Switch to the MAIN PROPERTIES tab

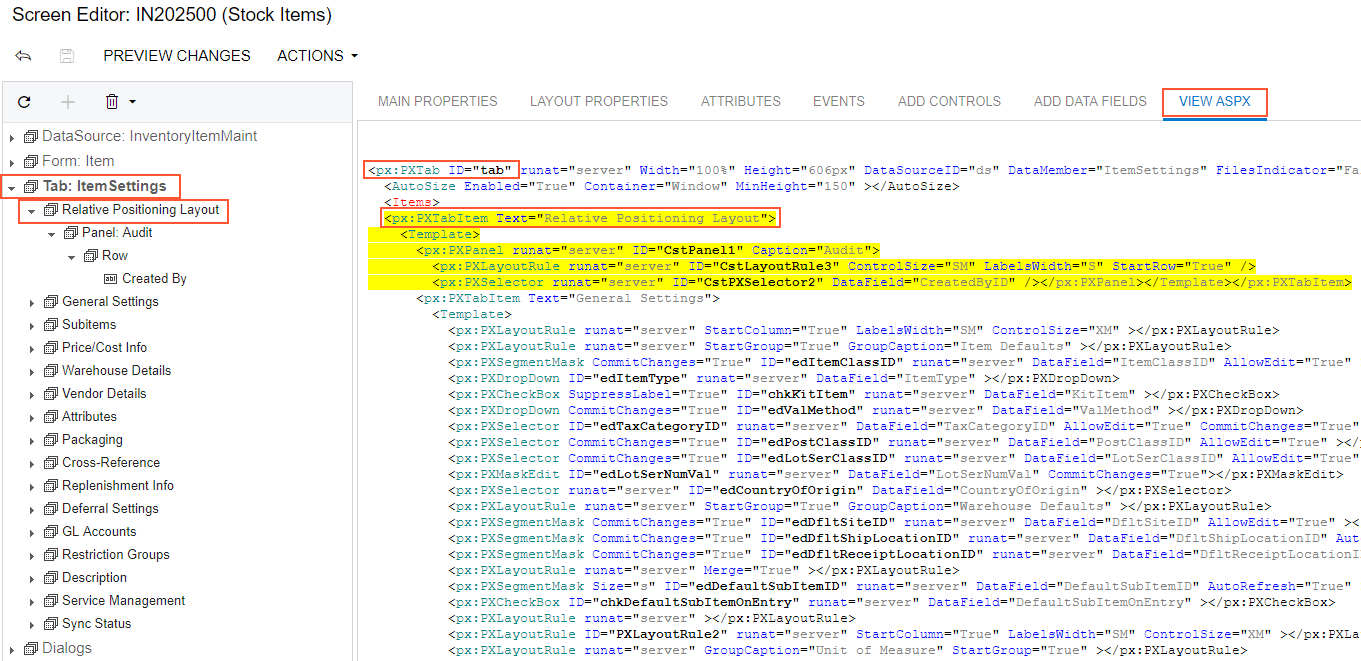pyautogui.click(x=437, y=101)
